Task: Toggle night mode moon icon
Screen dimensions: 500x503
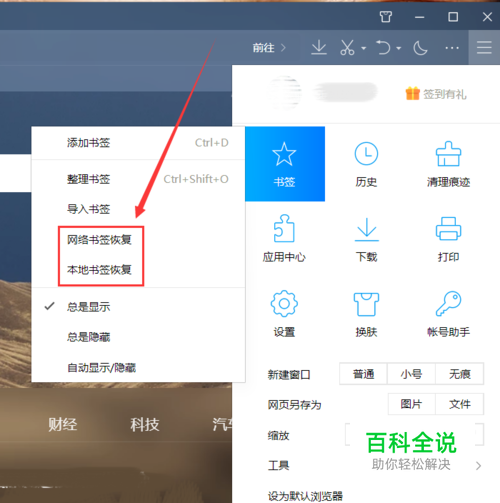Action: coord(420,48)
